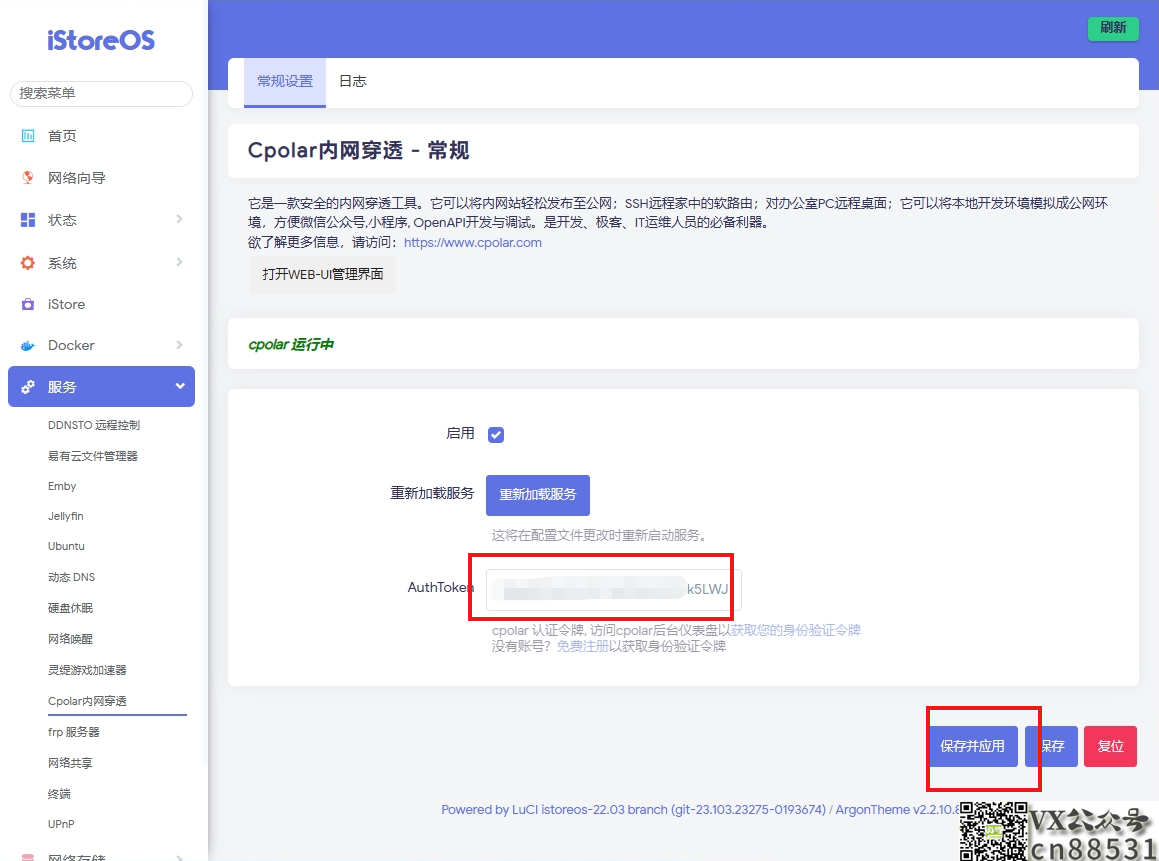This screenshot has width=1159, height=861.
Task: Expand the 系统 menu chevron
Action: [180, 262]
